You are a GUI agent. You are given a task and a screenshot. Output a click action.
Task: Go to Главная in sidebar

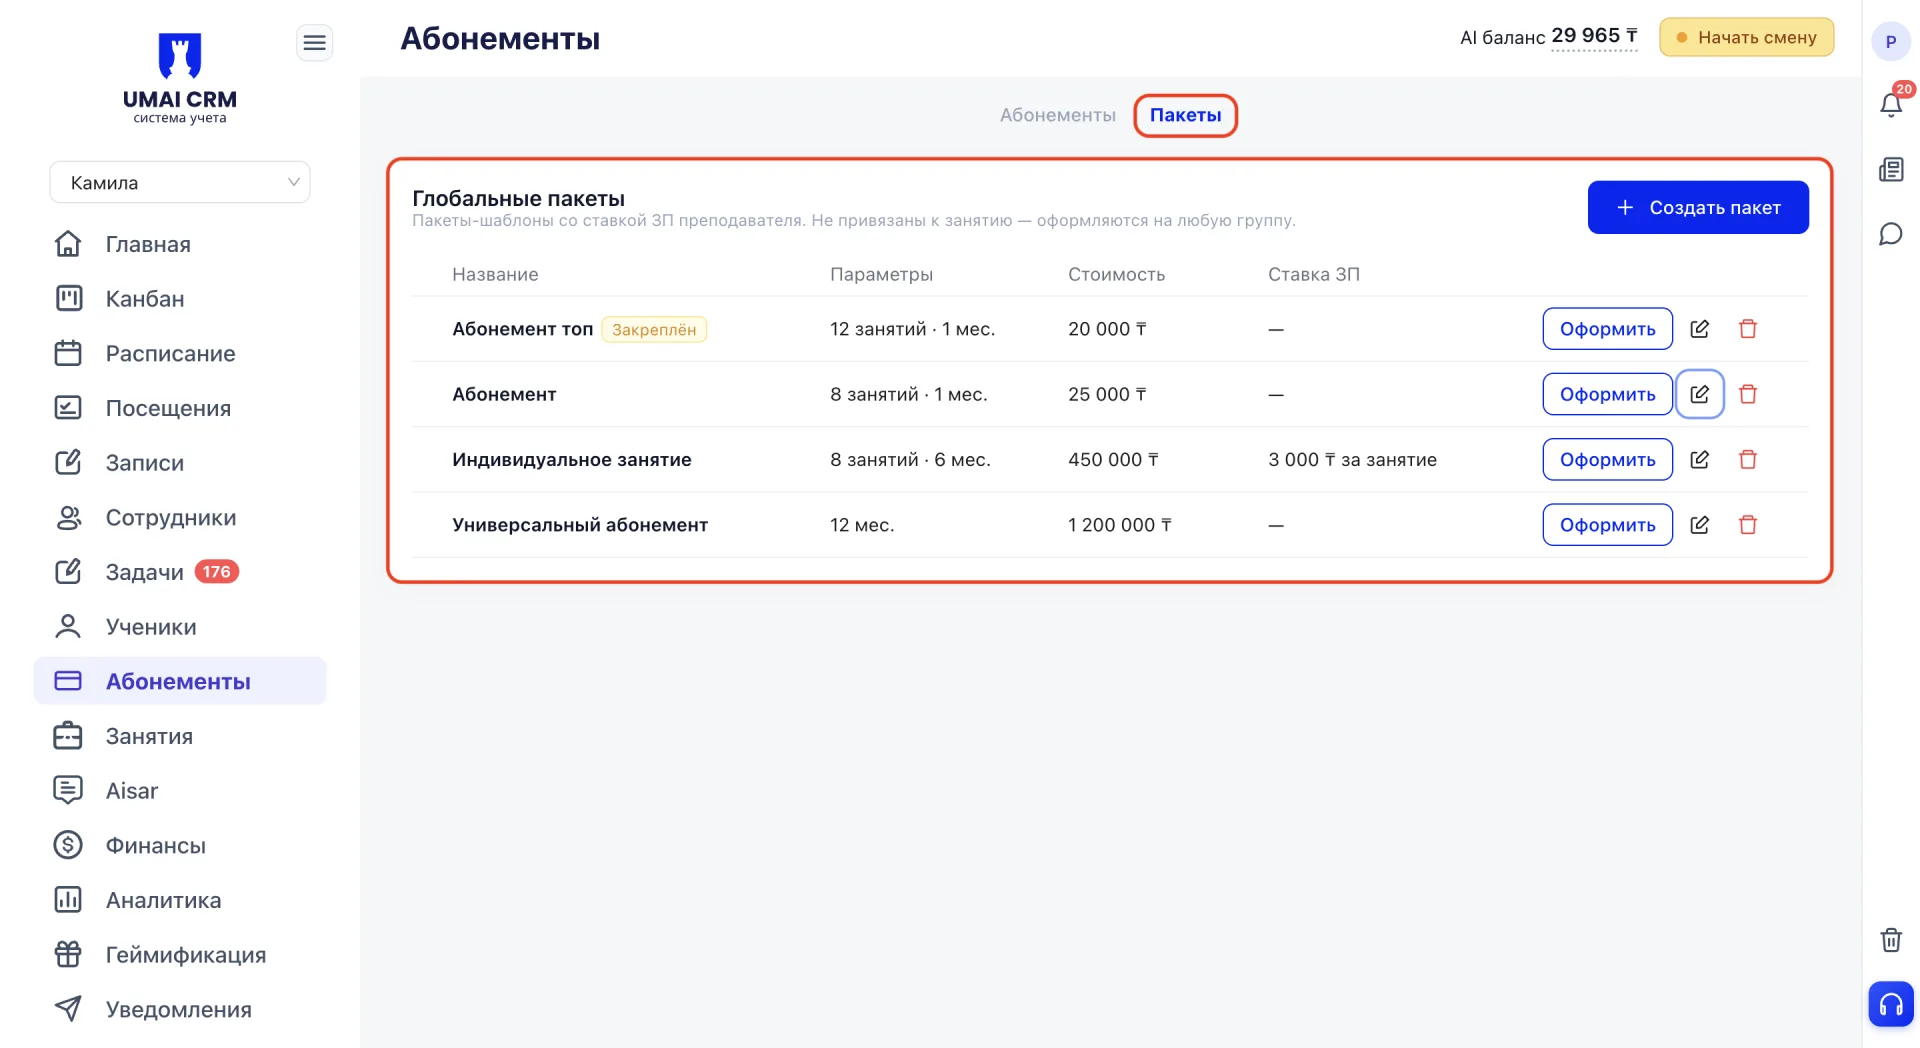148,244
